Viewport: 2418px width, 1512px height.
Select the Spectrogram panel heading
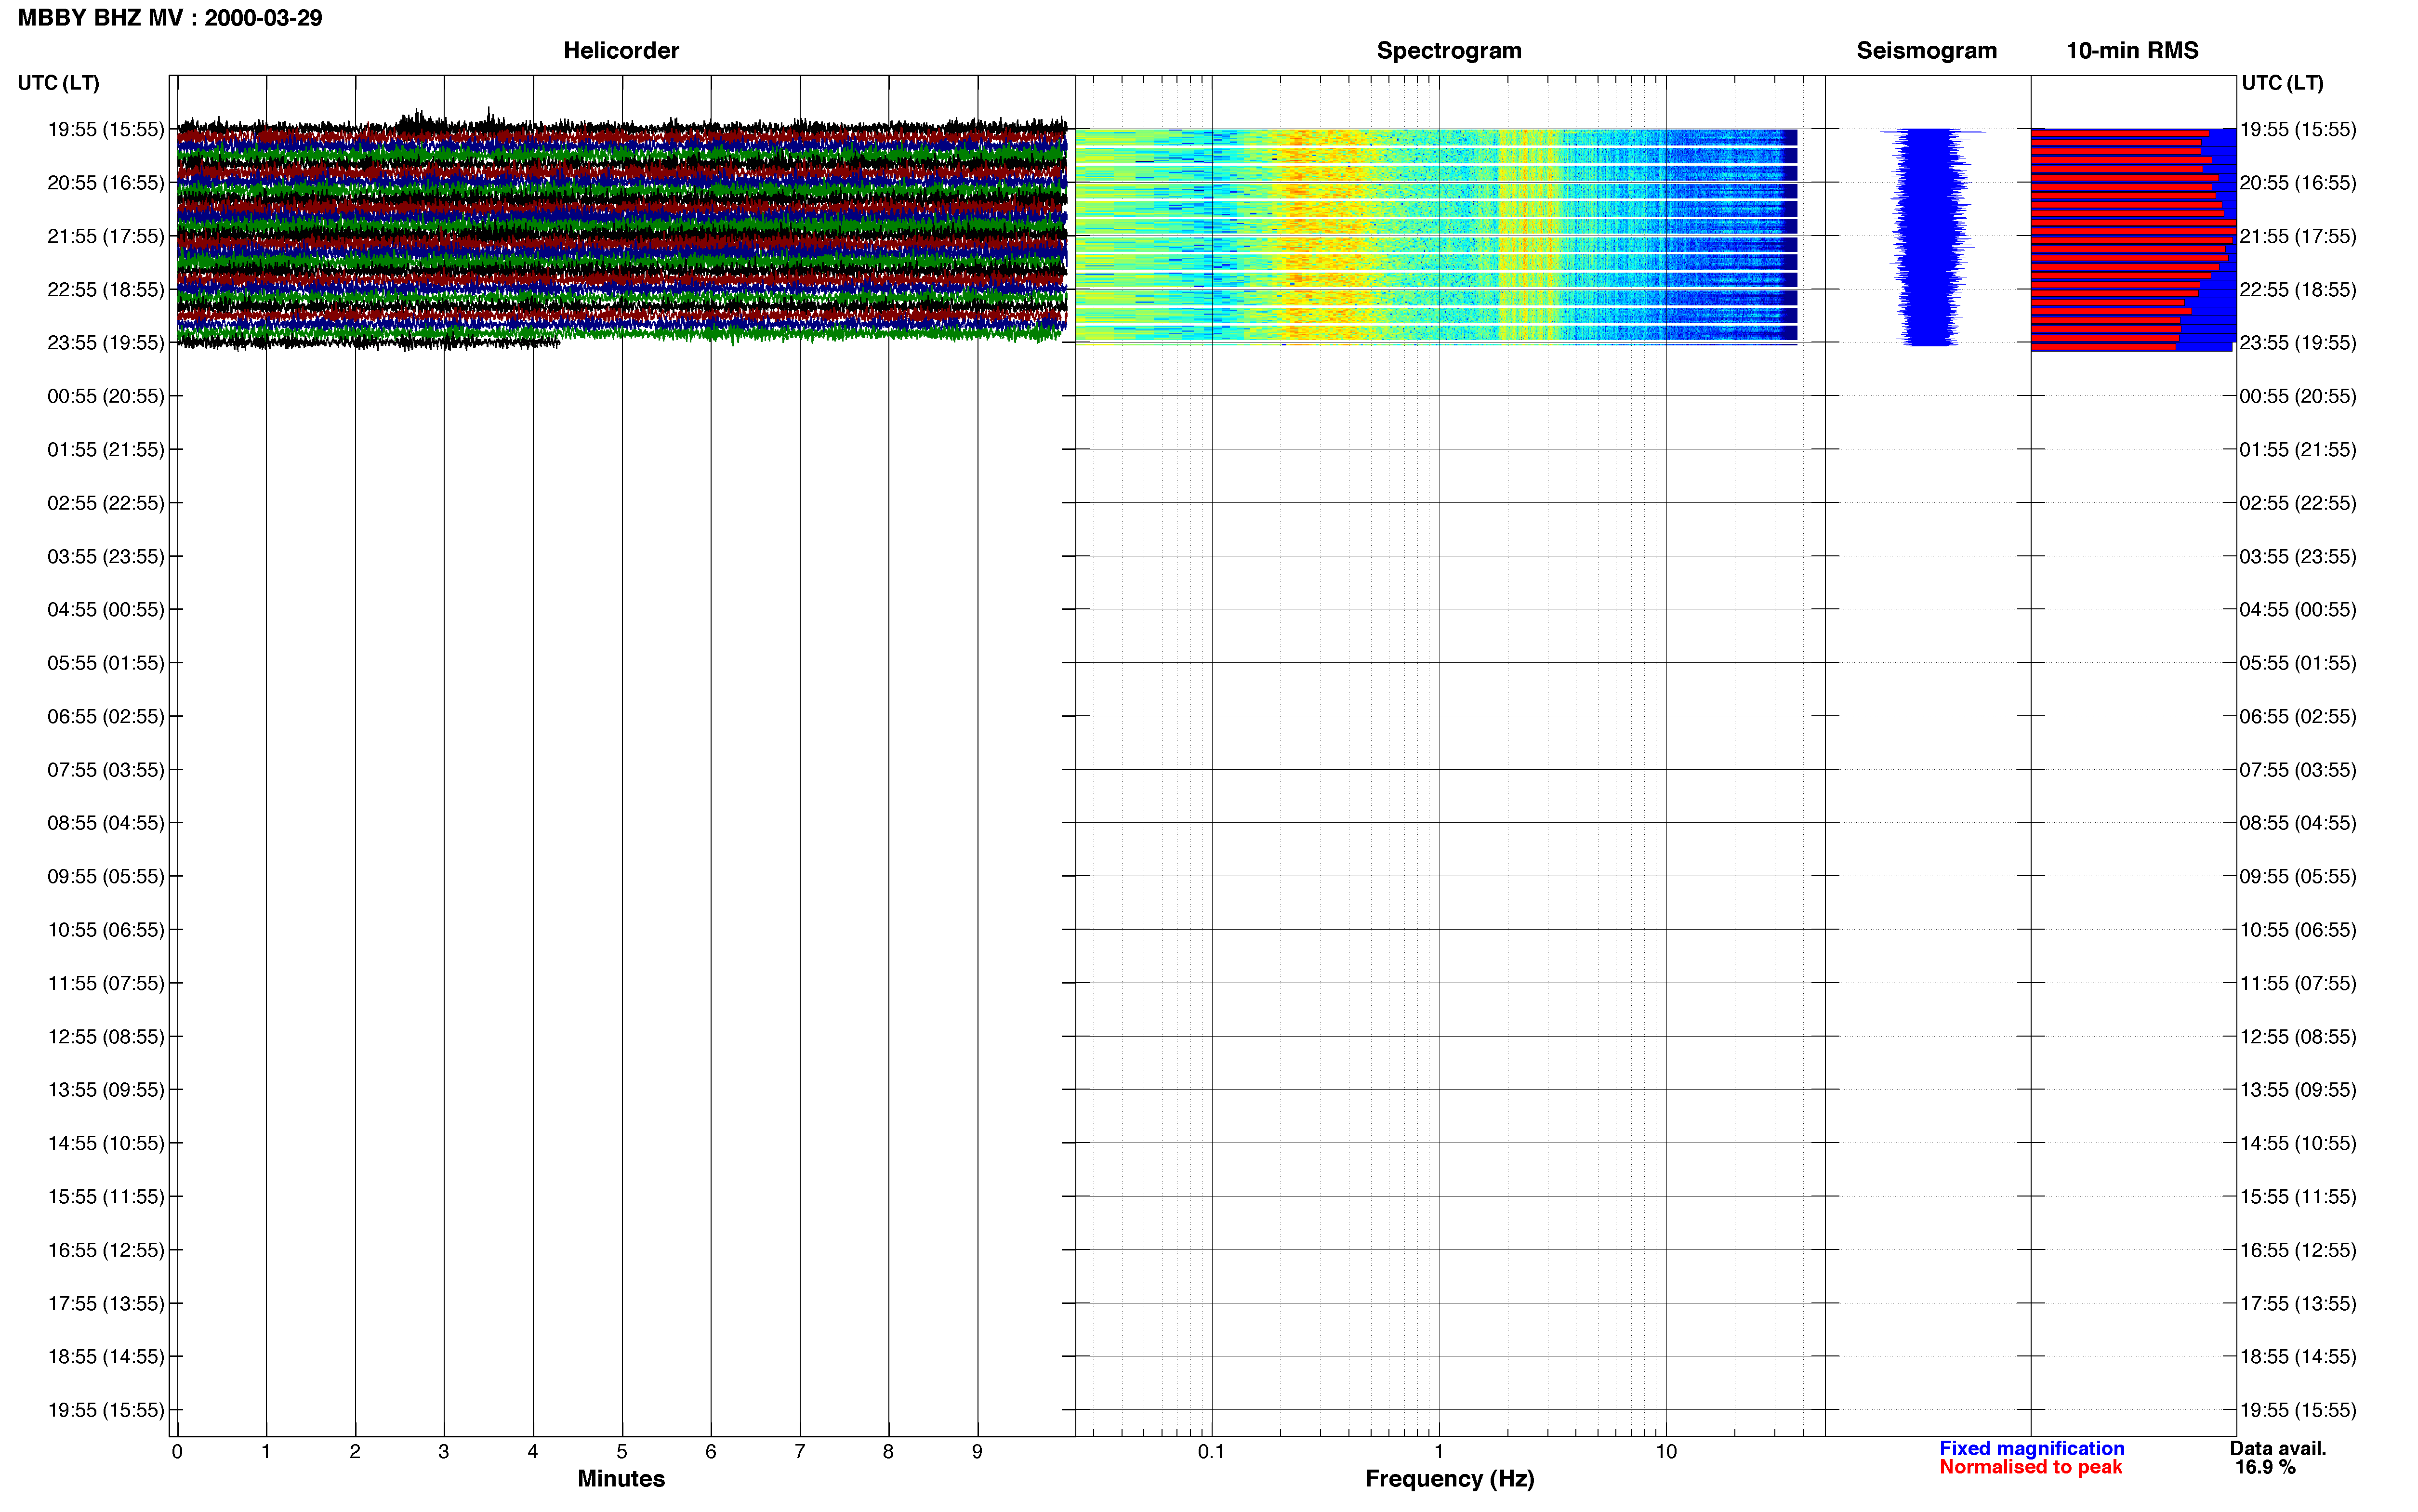pos(1449,50)
